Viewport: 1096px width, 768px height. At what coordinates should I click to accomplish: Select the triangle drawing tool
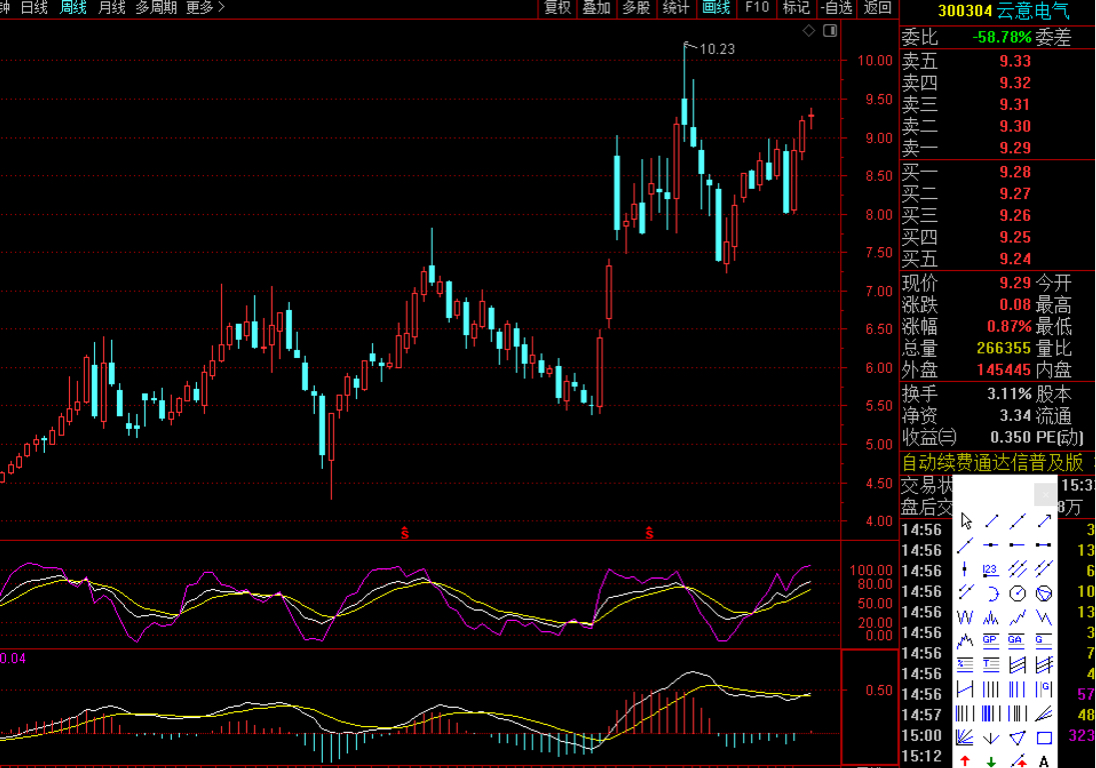tap(1018, 737)
